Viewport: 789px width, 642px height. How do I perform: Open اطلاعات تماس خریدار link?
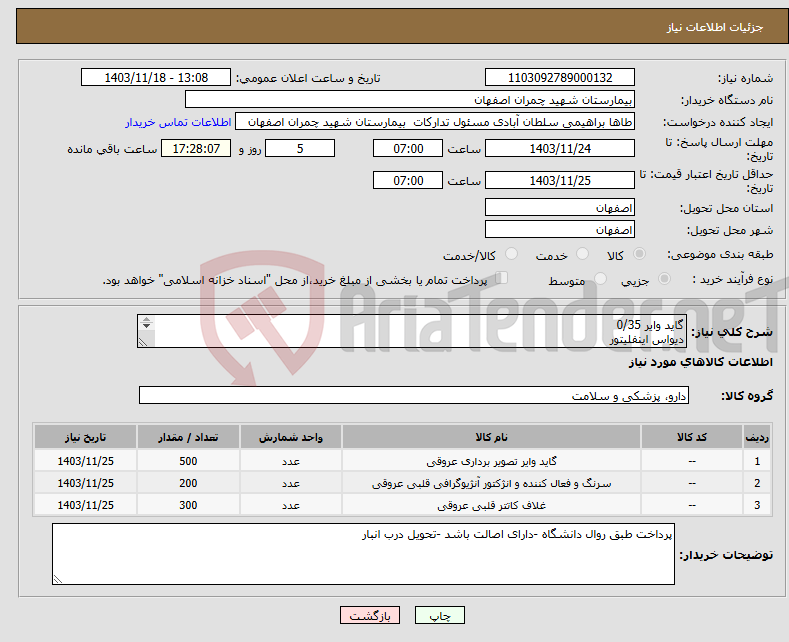click(178, 122)
